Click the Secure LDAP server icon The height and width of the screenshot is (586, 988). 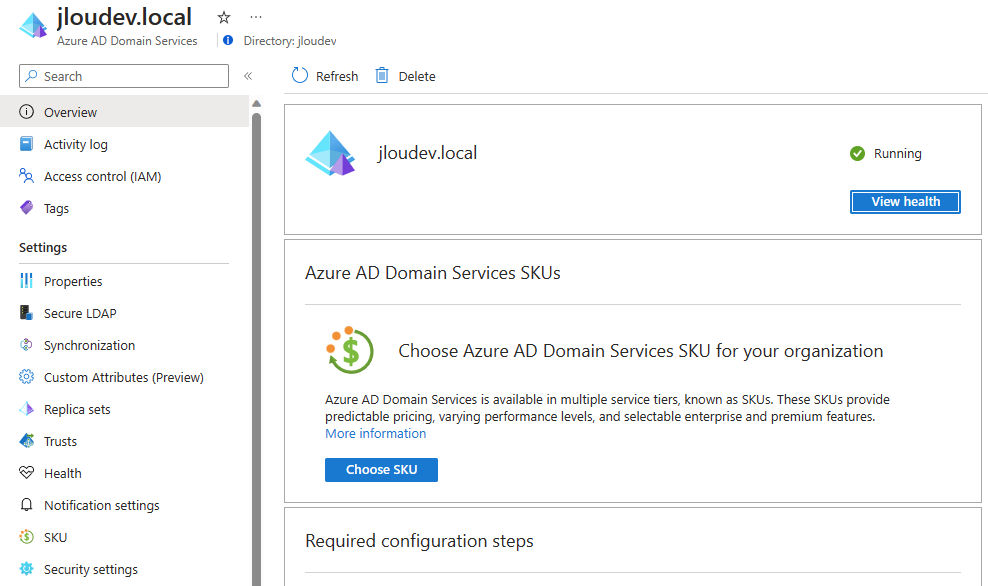tap(26, 313)
